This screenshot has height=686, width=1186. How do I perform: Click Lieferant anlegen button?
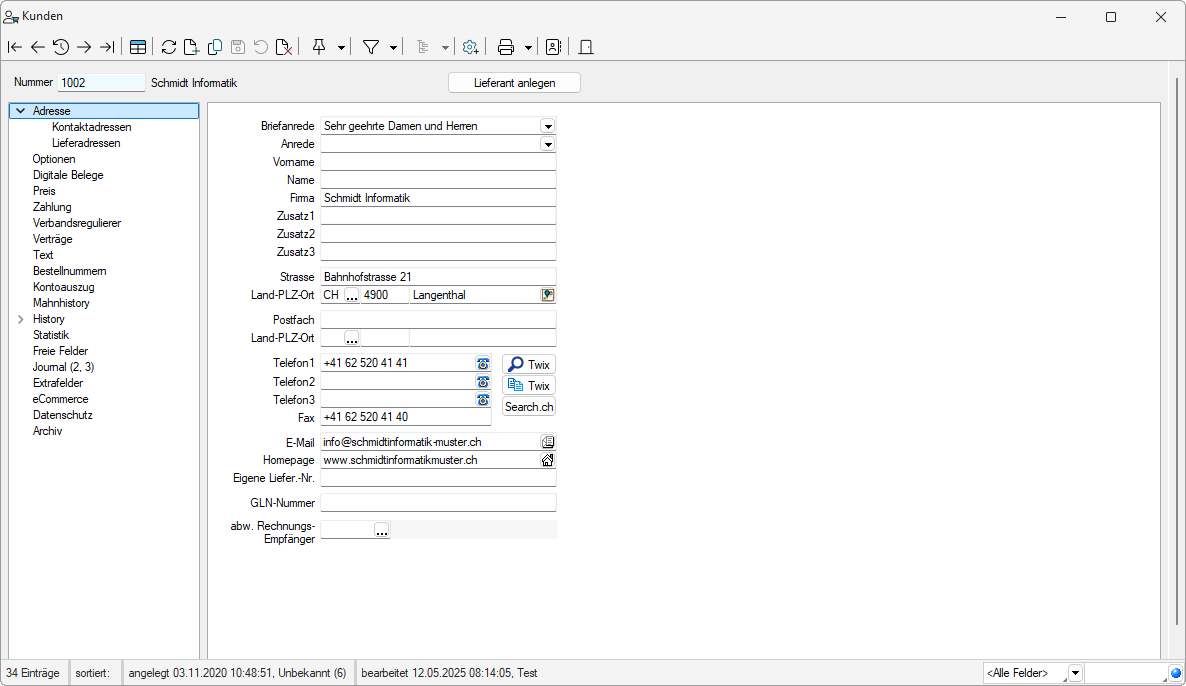coord(514,83)
